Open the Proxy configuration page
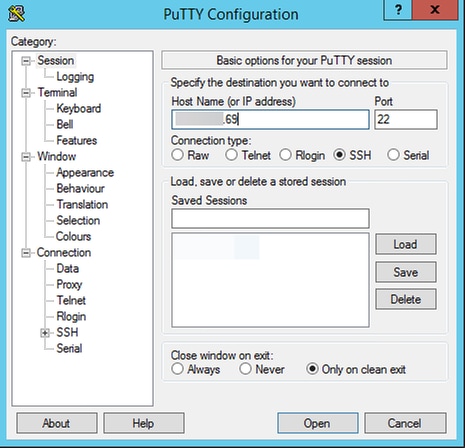Viewport: 465px width, 448px height. point(69,285)
